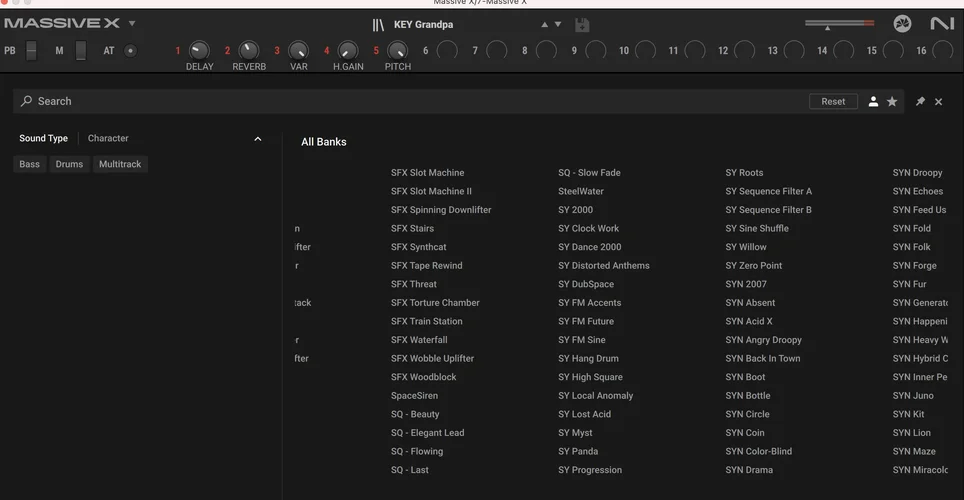Click the DELAY macro knob
This screenshot has height=500, width=964.
[199, 50]
